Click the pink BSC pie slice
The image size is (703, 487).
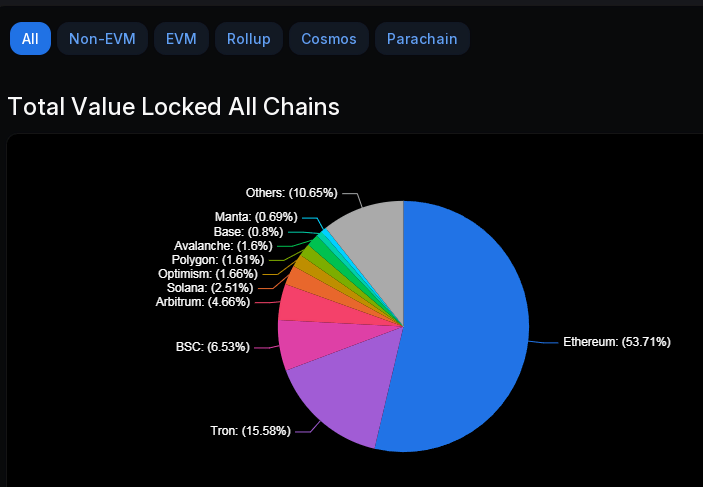click(314, 343)
